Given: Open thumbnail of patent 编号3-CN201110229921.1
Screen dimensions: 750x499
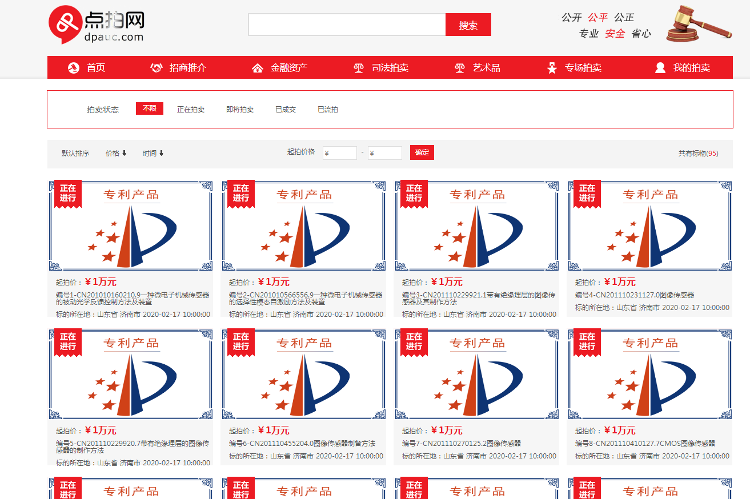Looking at the screenshot, I should (477, 226).
